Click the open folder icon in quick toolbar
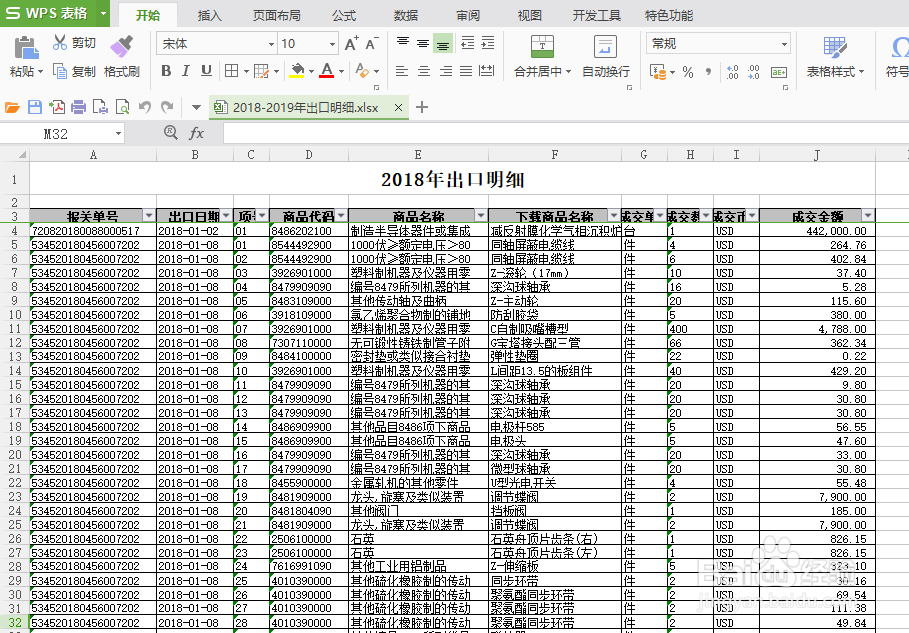The image size is (909, 633). pyautogui.click(x=12, y=107)
